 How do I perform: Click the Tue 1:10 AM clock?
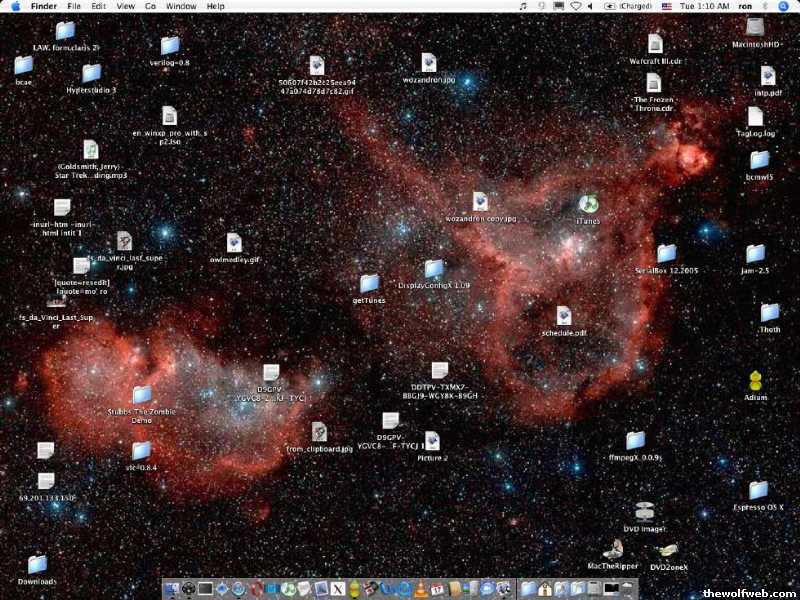[x=704, y=6]
